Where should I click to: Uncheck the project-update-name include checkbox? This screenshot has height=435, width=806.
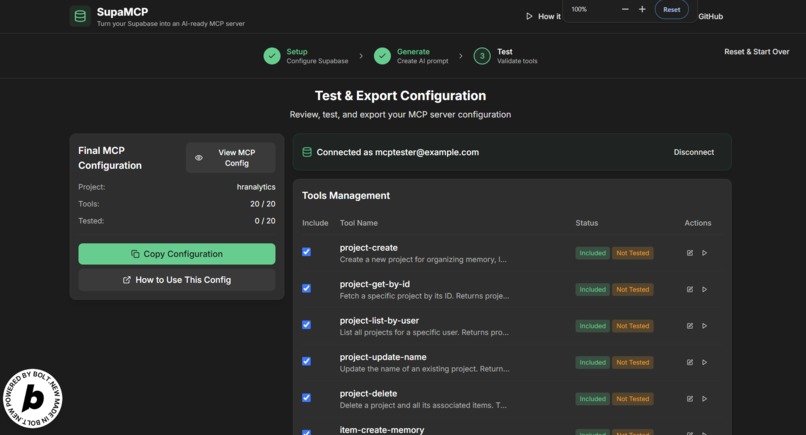tap(306, 361)
